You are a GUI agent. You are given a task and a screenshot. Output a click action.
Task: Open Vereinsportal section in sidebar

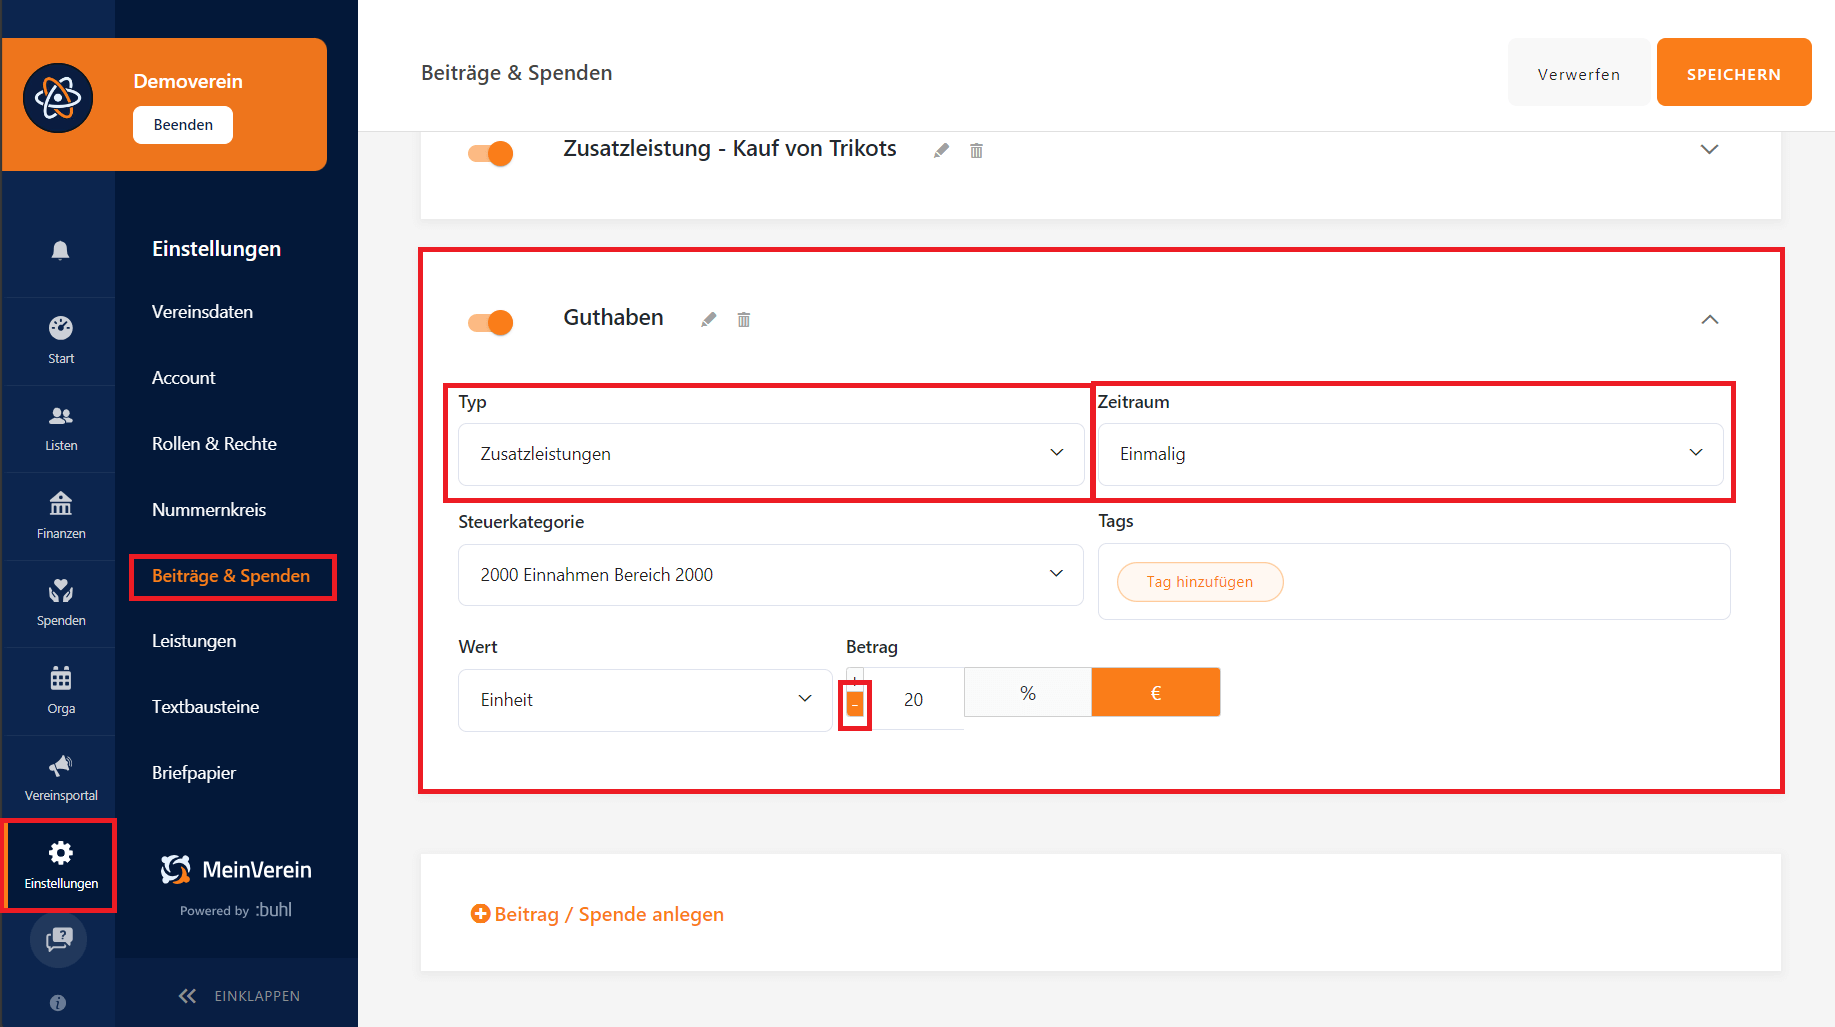pyautogui.click(x=61, y=778)
